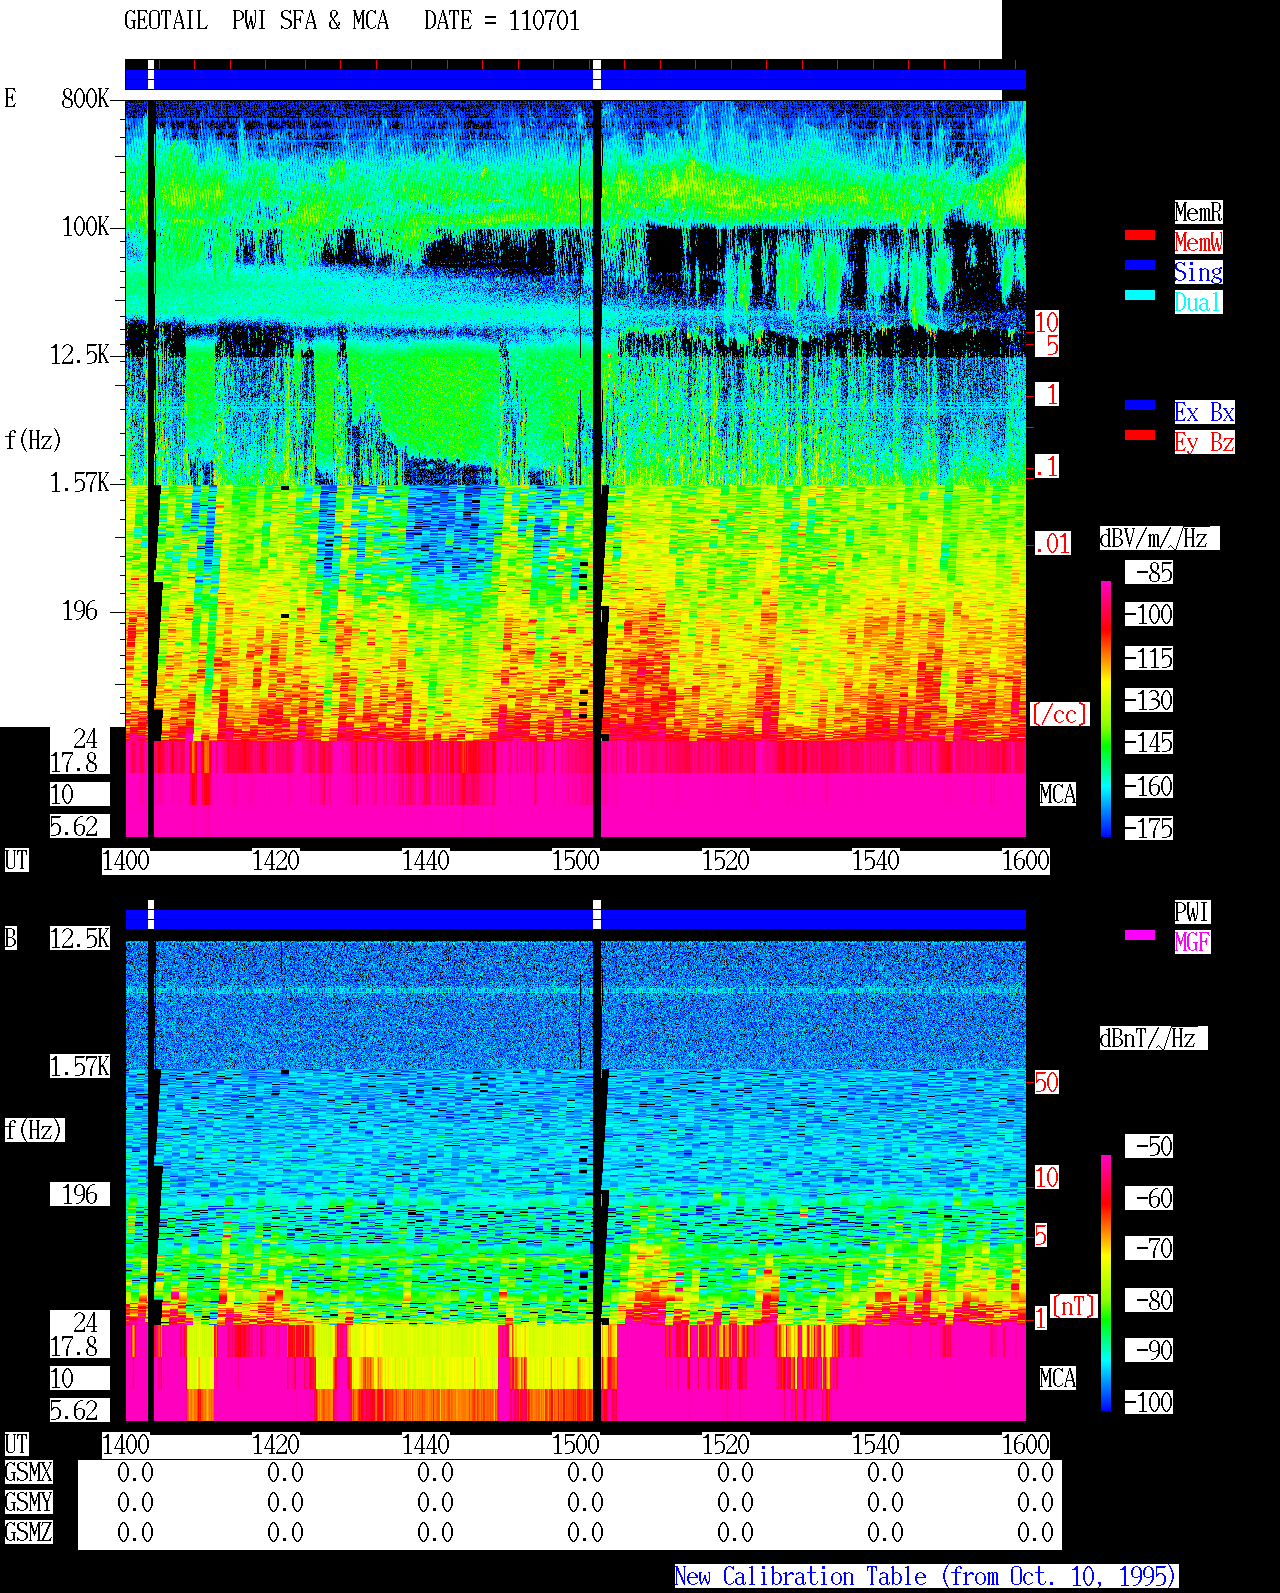The height and width of the screenshot is (1593, 1280).
Task: Click the blue Sing legend swatch
Action: (x=1140, y=265)
